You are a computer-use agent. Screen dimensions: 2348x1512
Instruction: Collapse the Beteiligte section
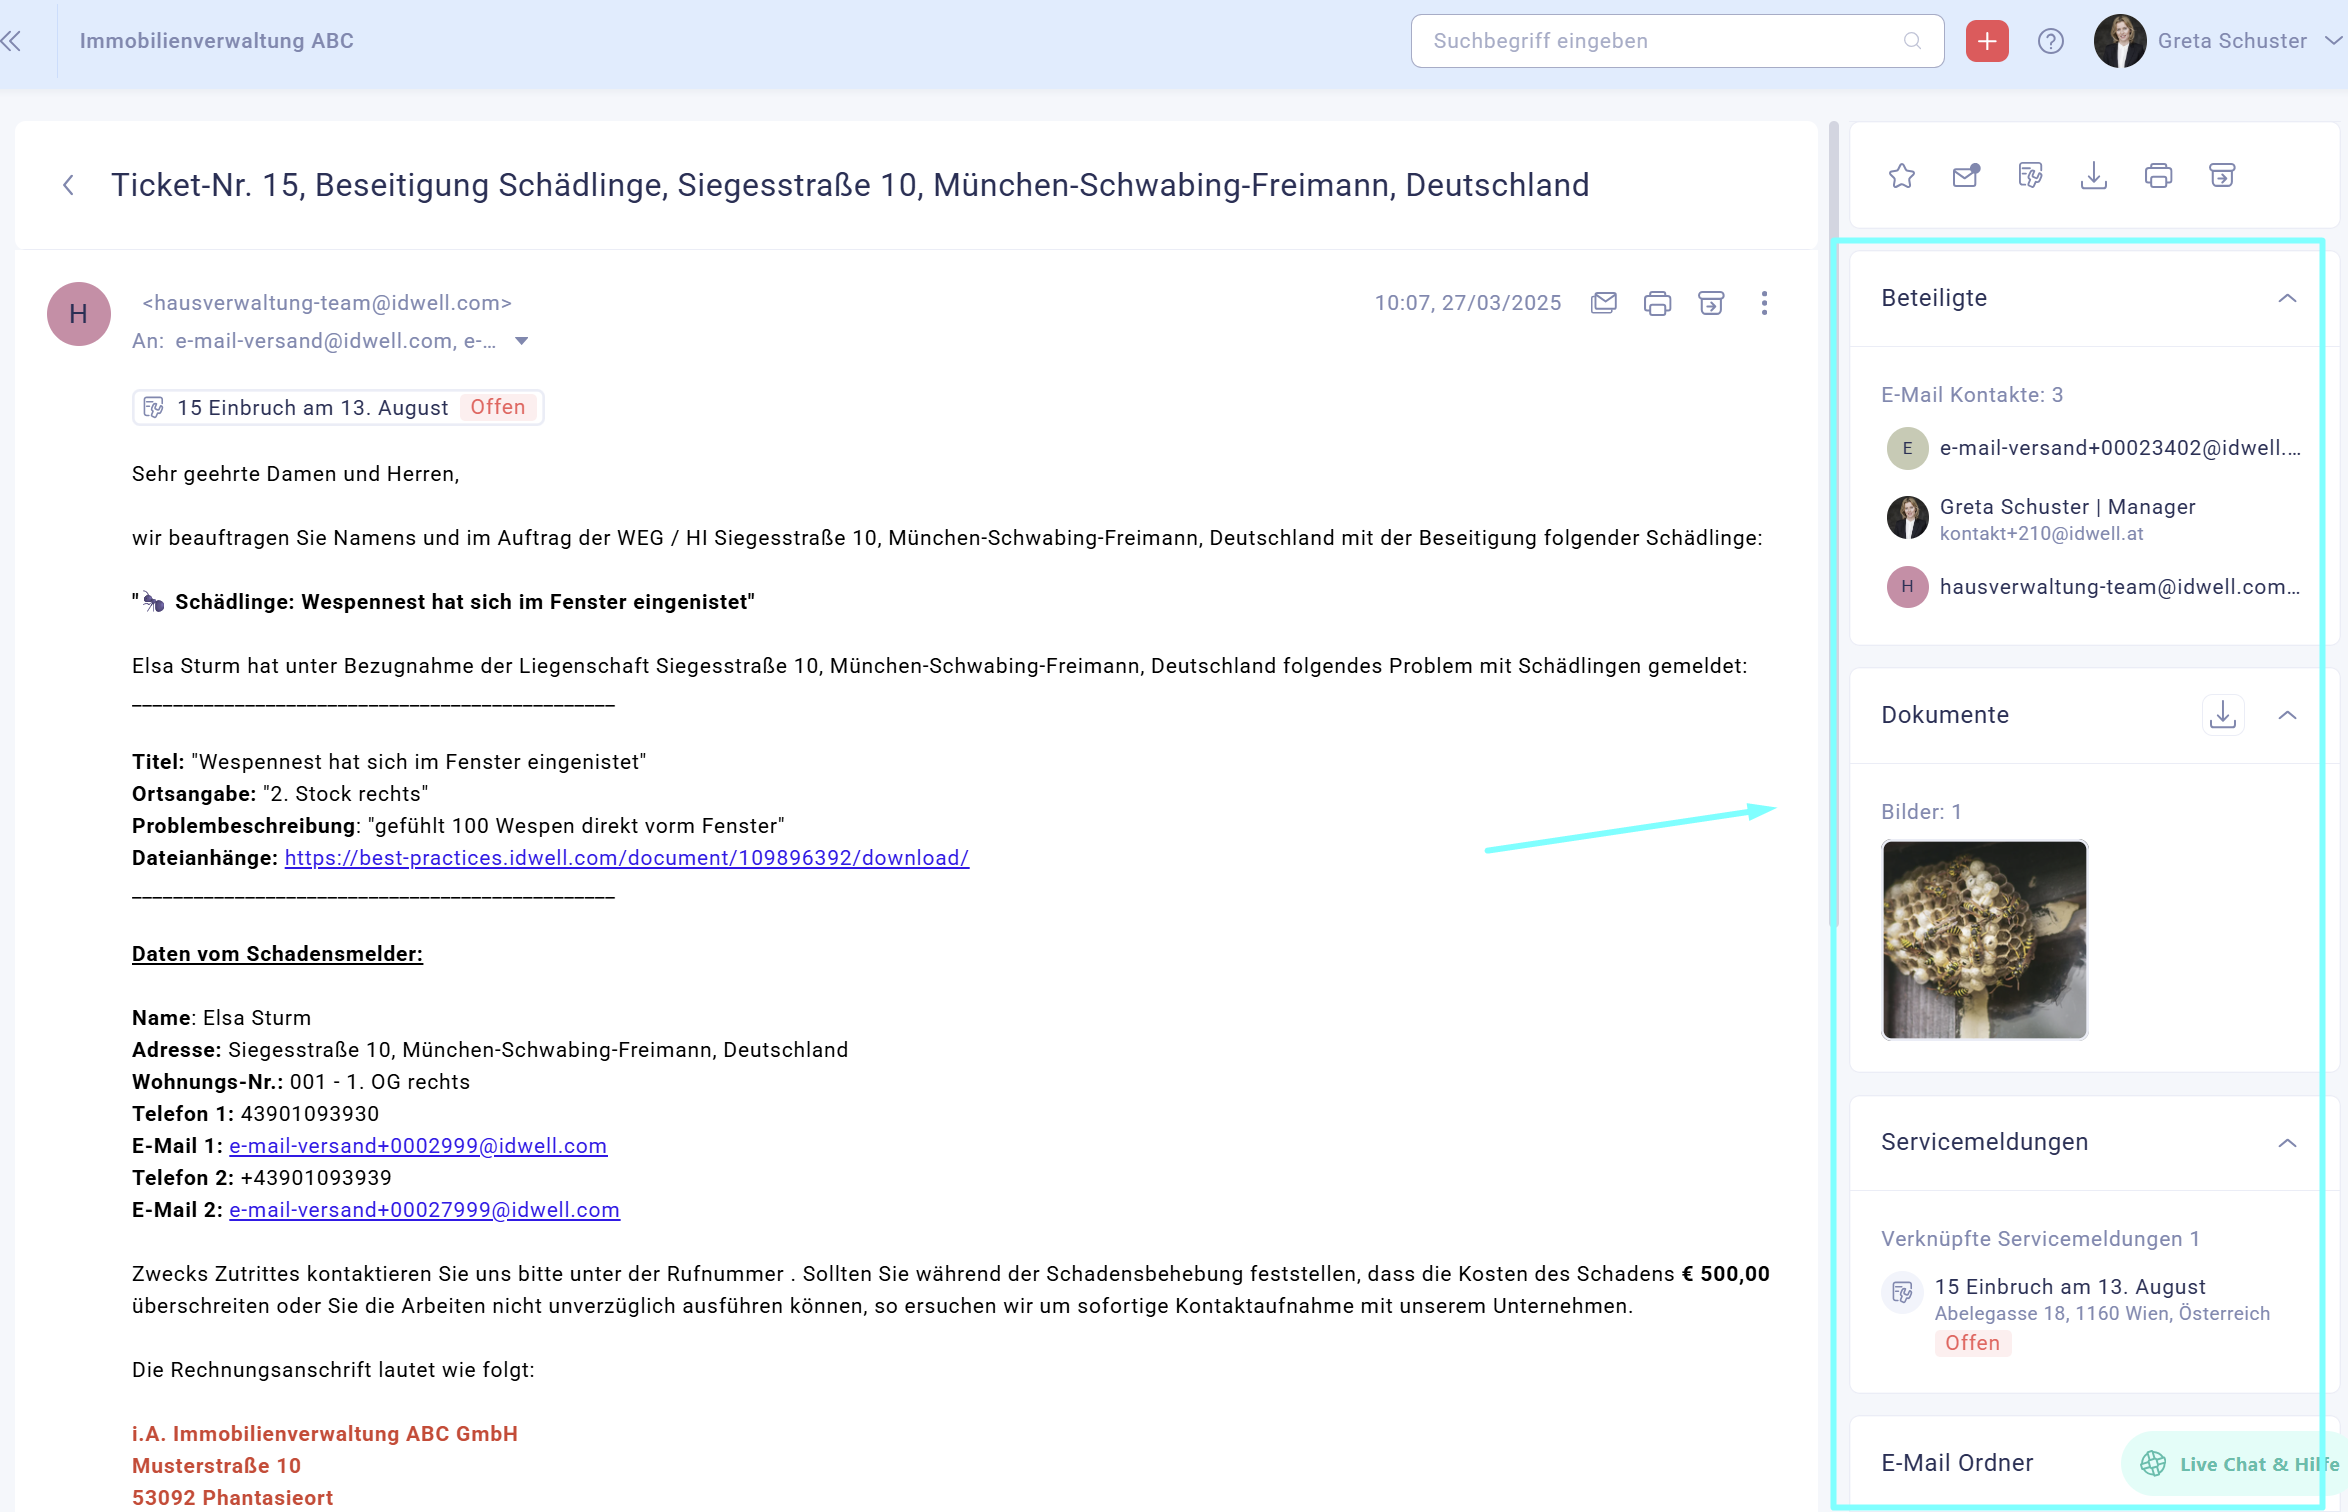[x=2286, y=298]
